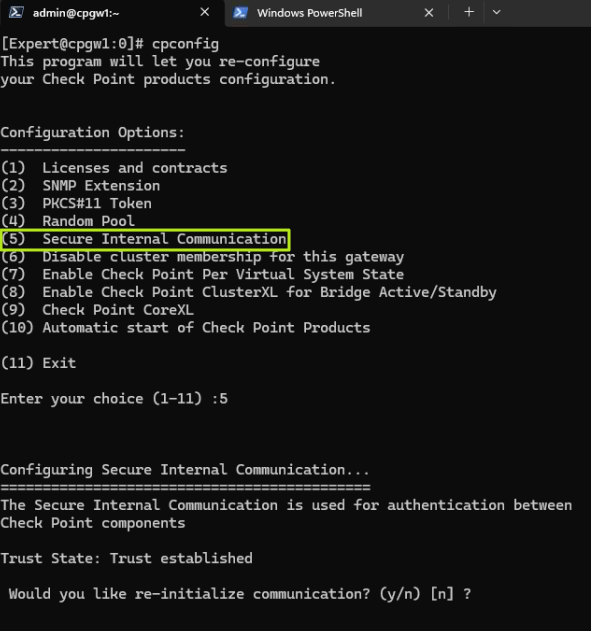
Task: Click the SNMP Extension menu line
Action: point(80,186)
